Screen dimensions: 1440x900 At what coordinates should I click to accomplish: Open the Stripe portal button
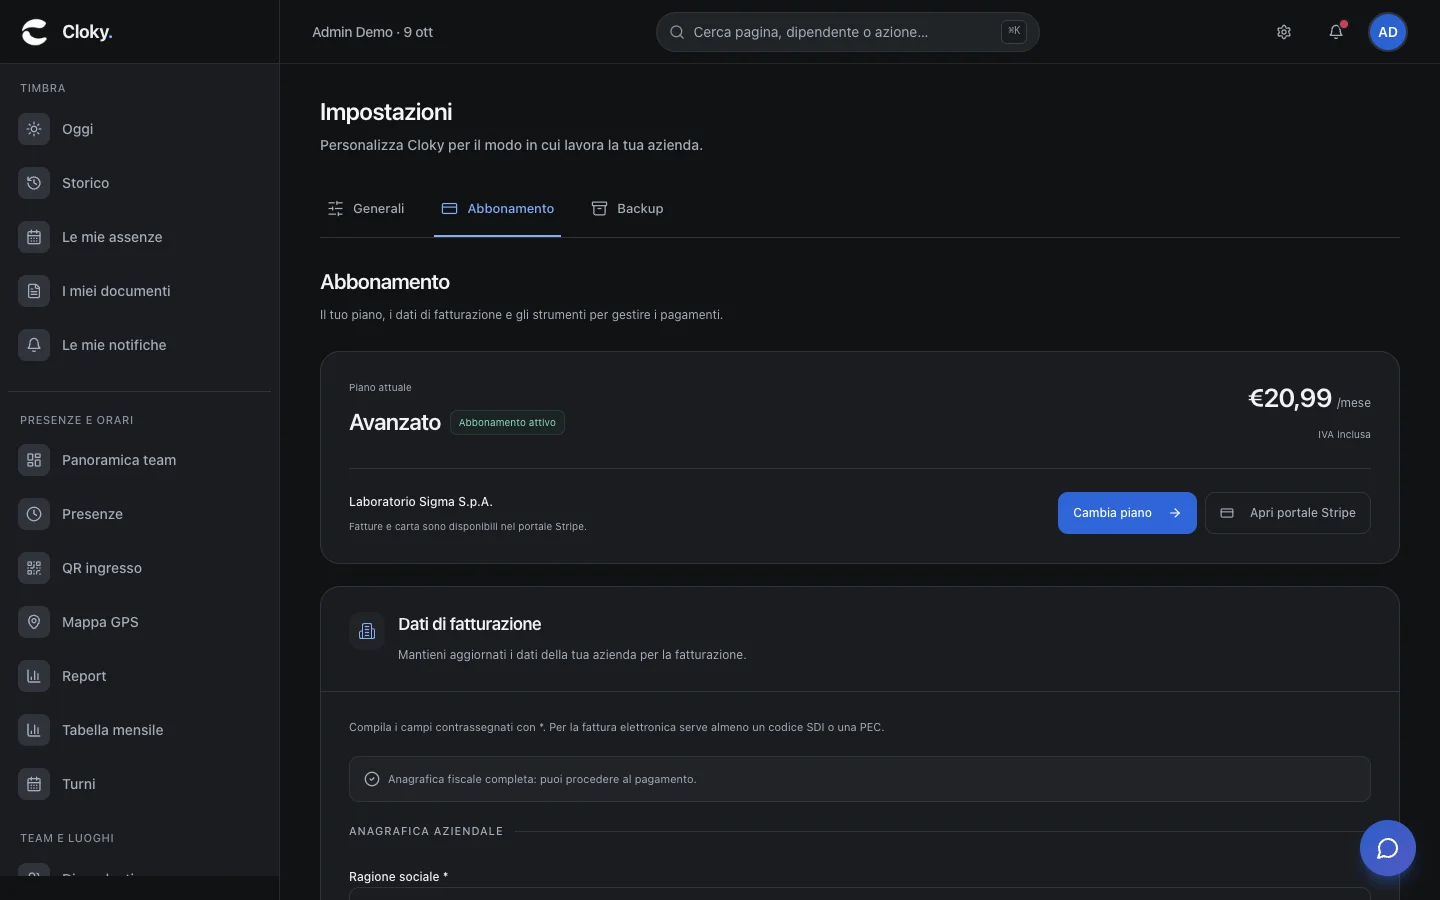1288,513
